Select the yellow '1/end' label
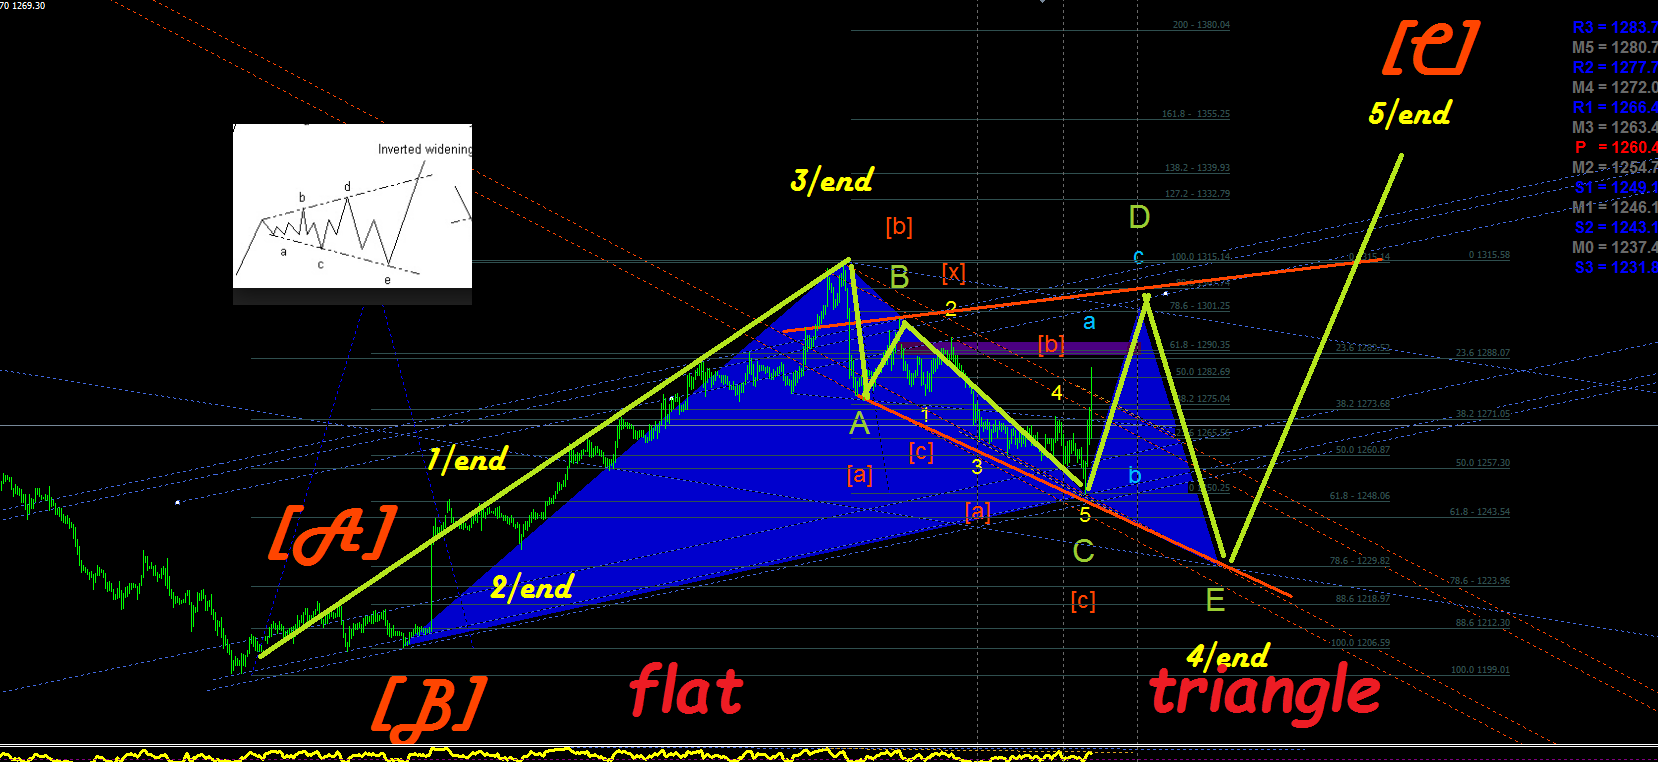The width and height of the screenshot is (1658, 762). tap(467, 460)
